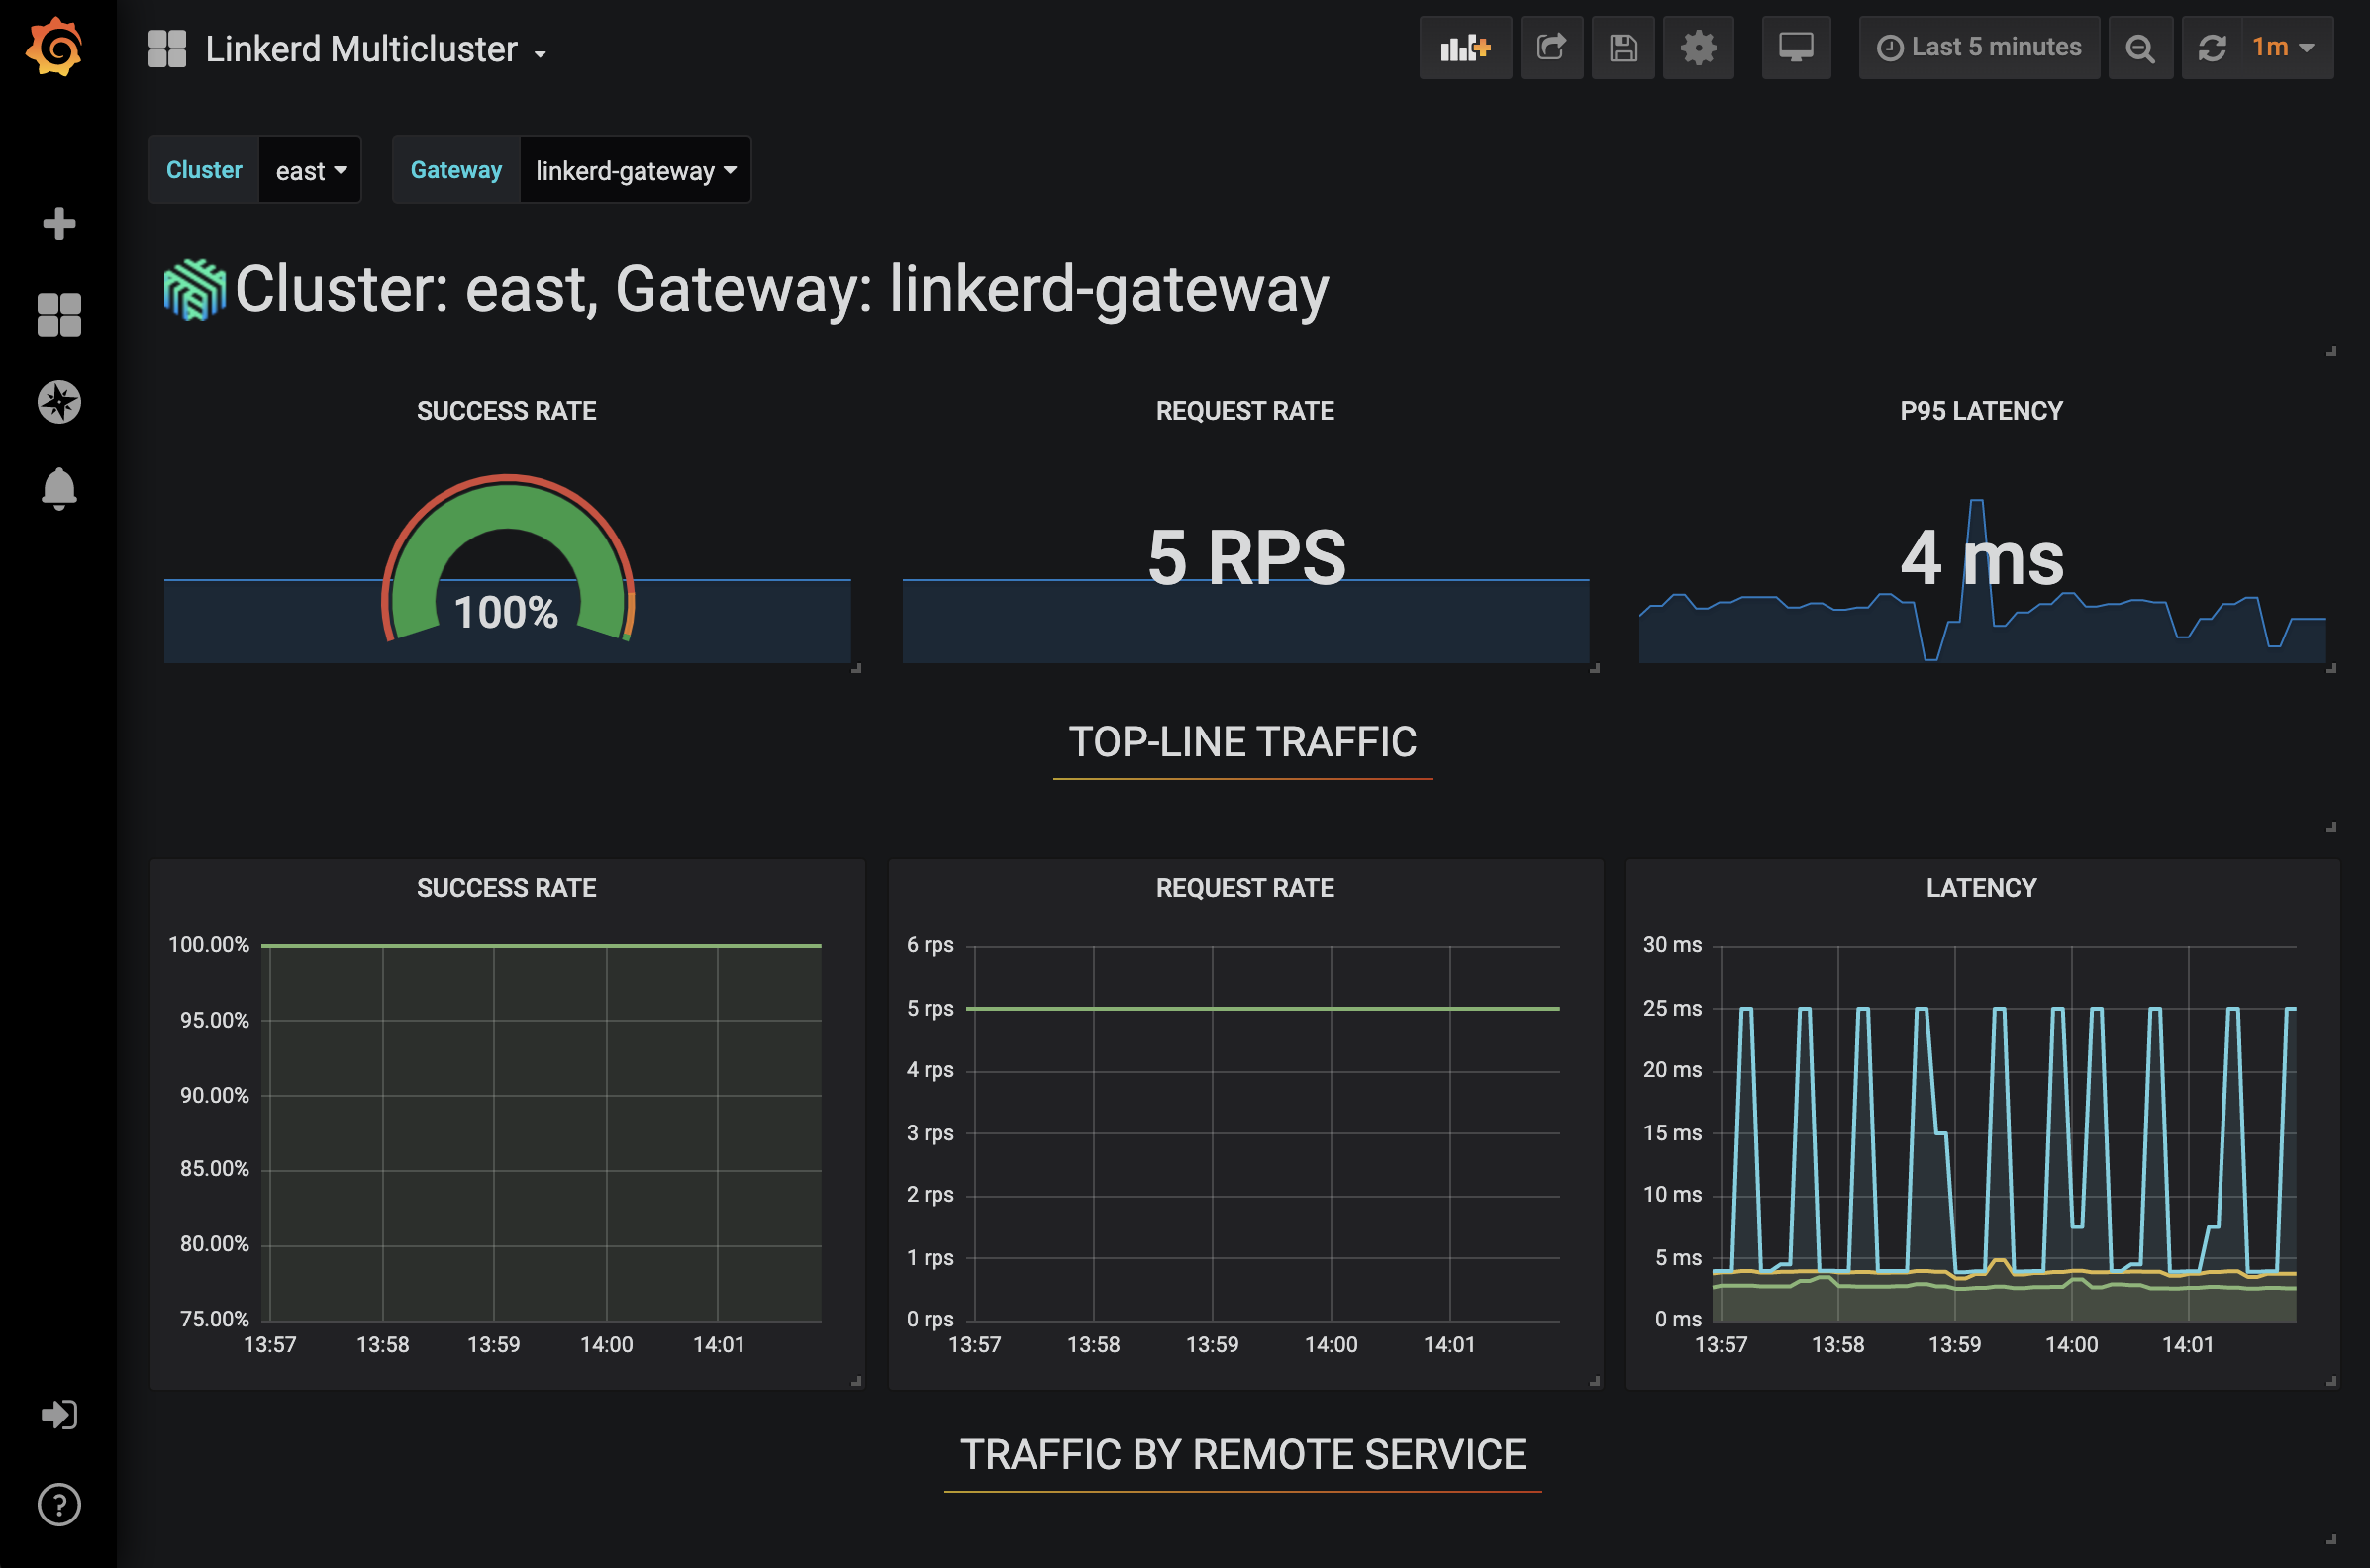Open dashboard settings with the gear icon
This screenshot has height=1568, width=2370.
[x=1697, y=47]
